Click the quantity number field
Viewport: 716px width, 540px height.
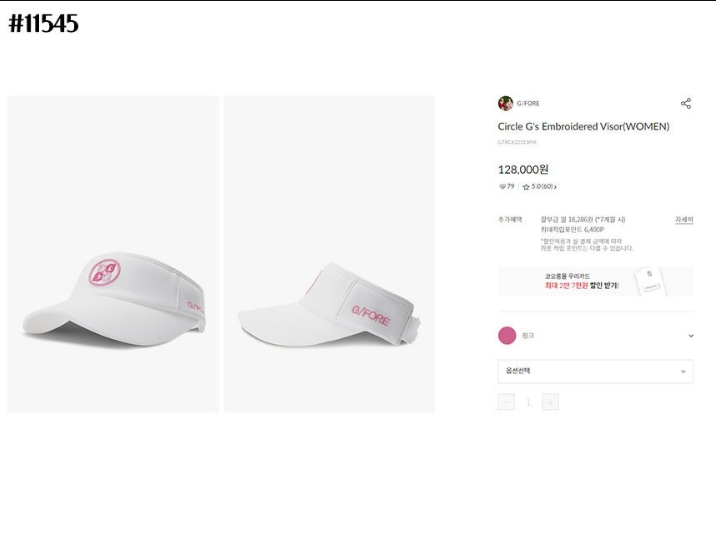[x=528, y=402]
